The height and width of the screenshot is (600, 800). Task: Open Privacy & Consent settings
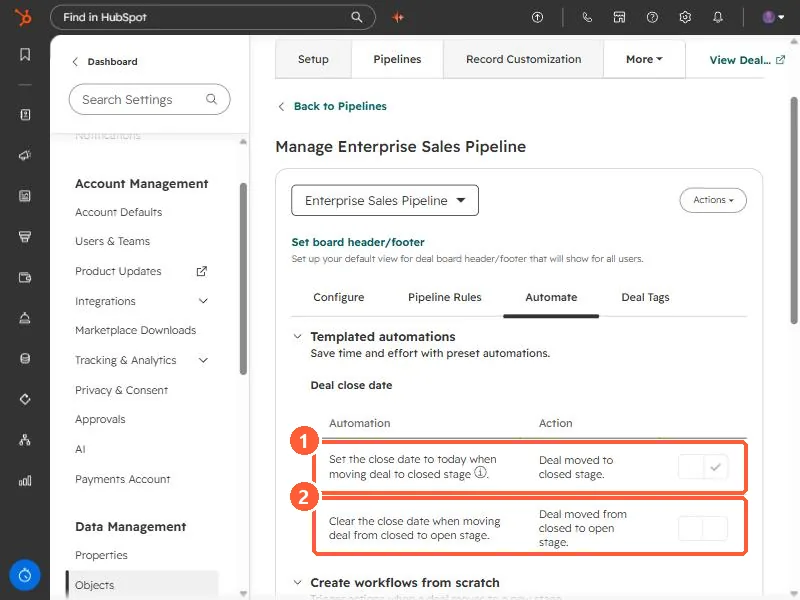click(x=121, y=390)
